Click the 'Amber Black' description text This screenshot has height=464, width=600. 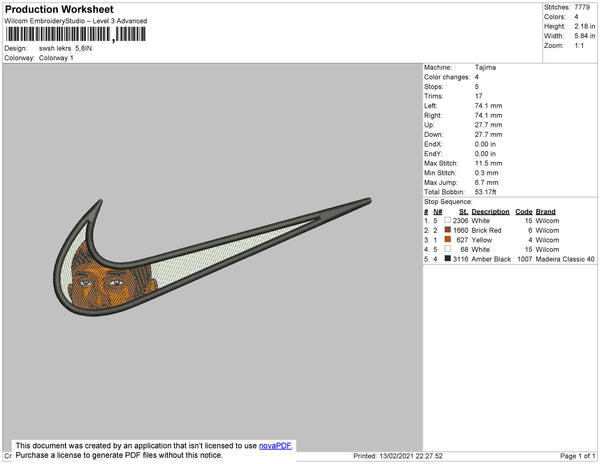491,259
